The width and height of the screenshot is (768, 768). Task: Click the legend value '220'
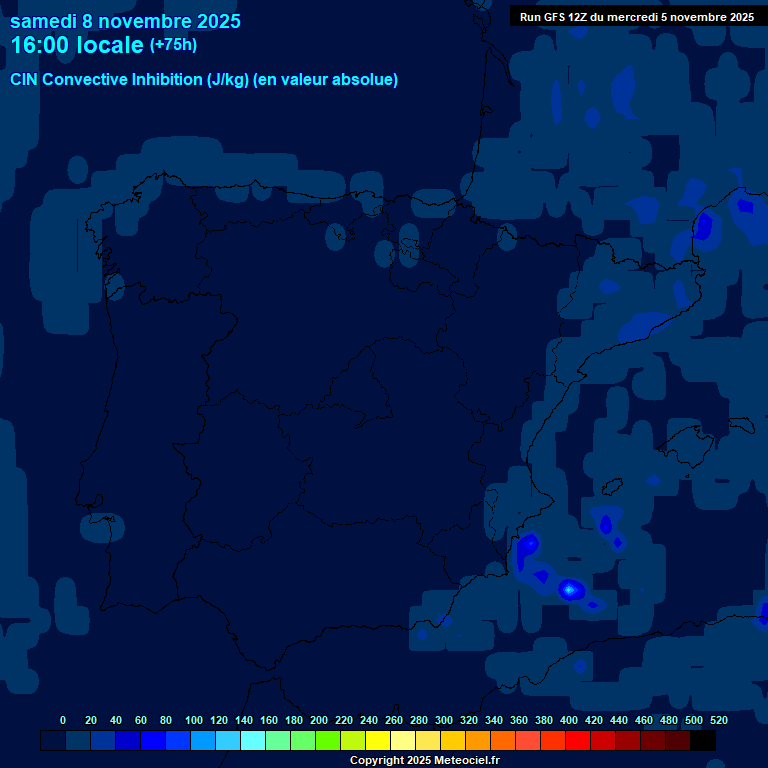[x=344, y=720]
